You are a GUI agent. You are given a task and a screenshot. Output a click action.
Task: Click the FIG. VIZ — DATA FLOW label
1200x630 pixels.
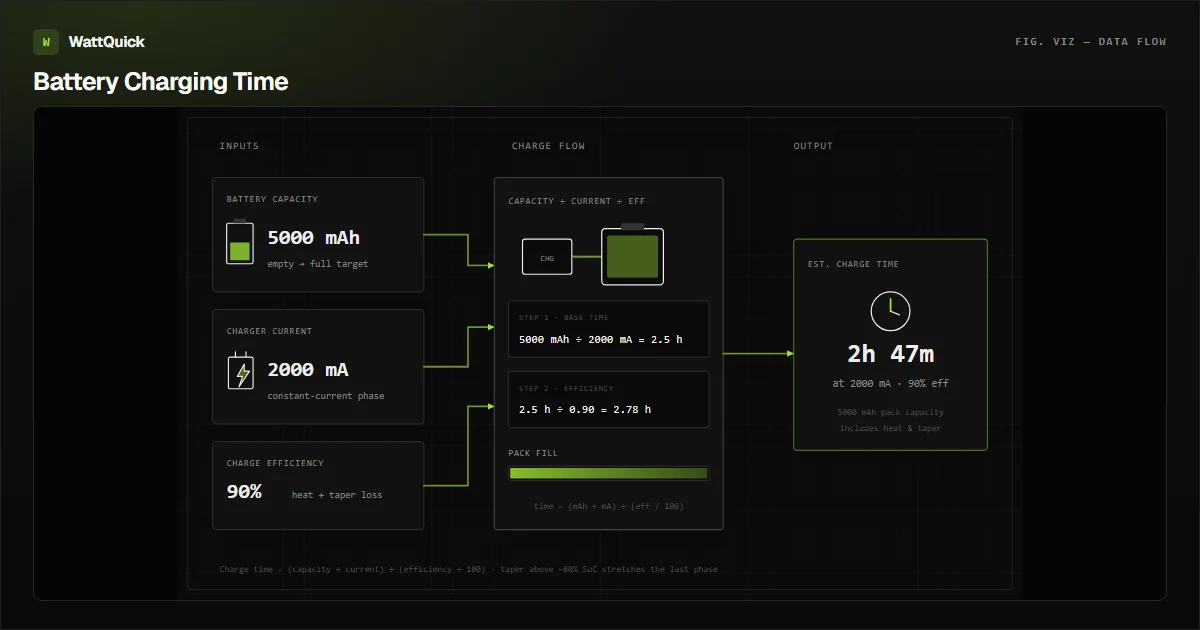1090,42
